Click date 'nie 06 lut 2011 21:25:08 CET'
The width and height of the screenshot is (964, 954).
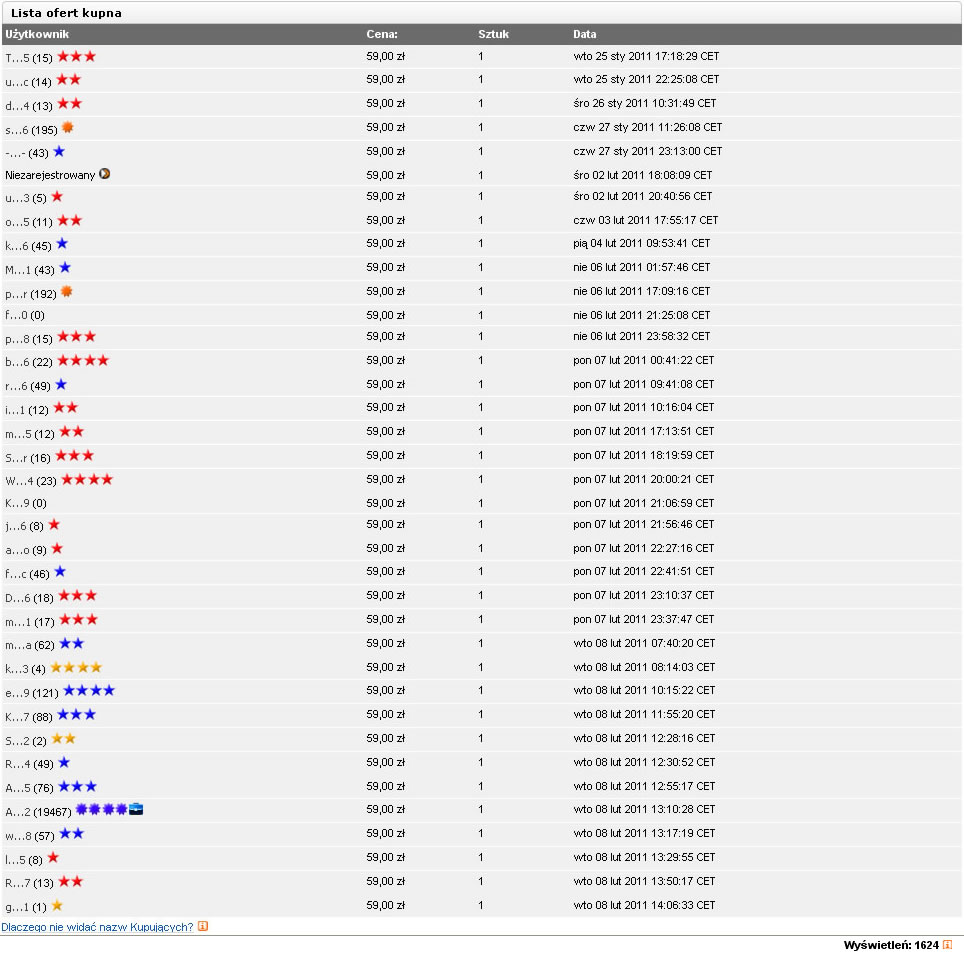641,315
